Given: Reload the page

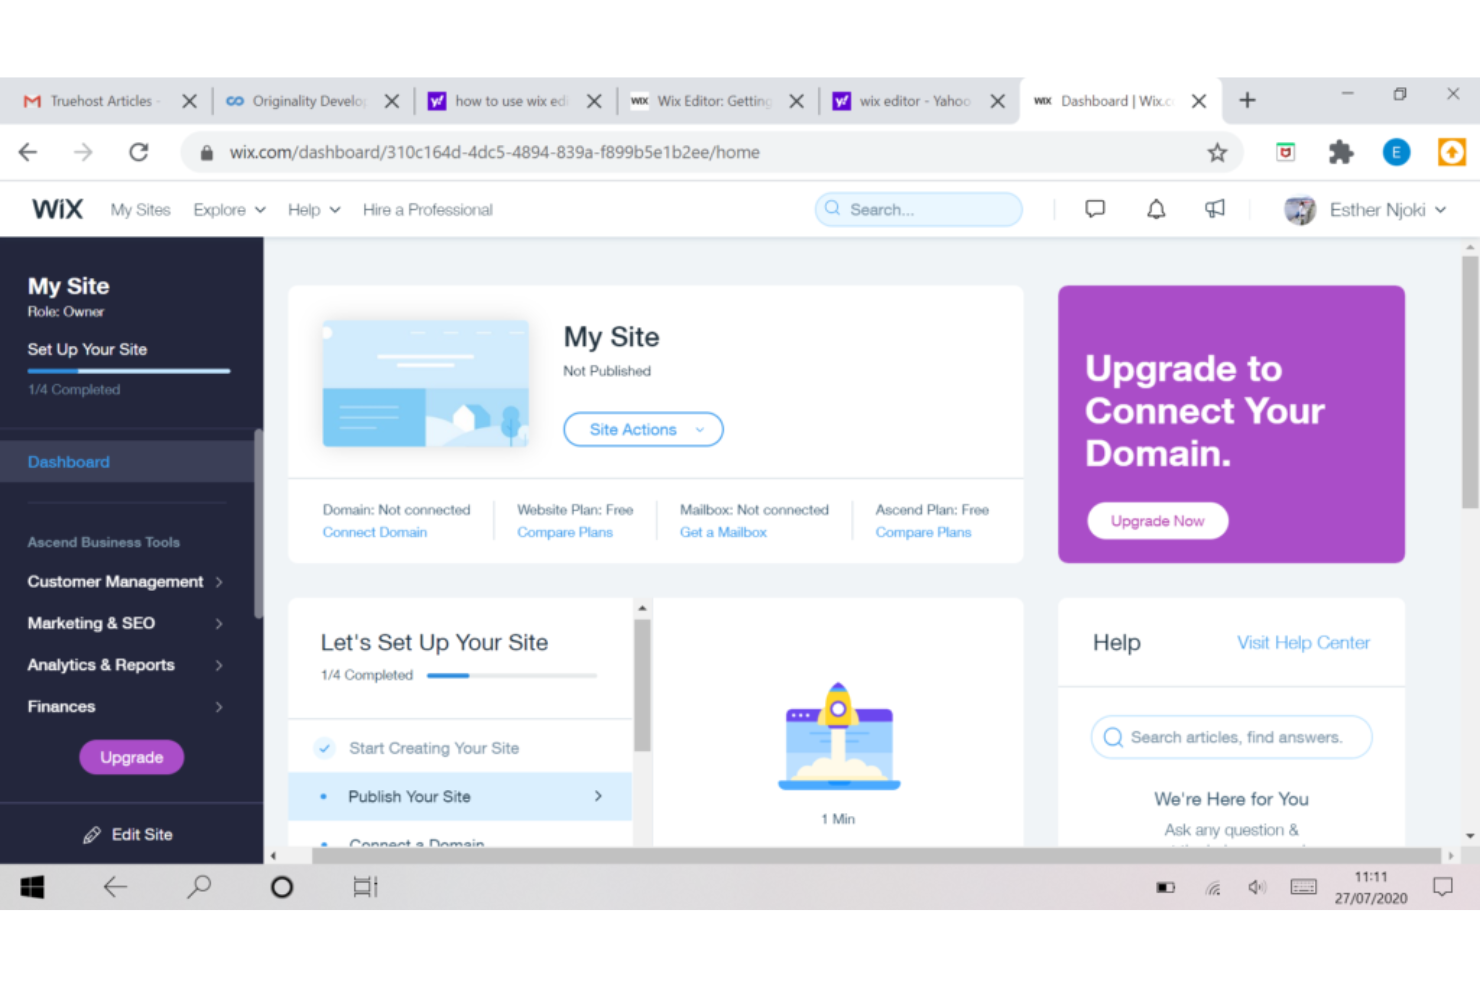Looking at the screenshot, I should (x=139, y=152).
